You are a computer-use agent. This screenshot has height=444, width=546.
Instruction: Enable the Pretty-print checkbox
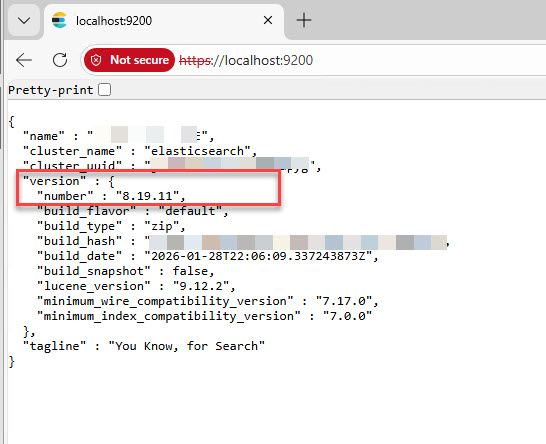[104, 90]
